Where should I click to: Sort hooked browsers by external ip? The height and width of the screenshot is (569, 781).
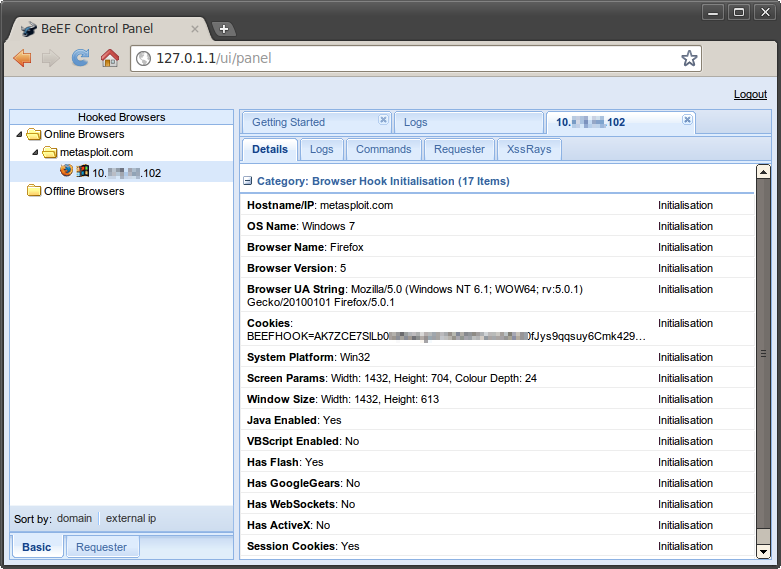(x=130, y=518)
